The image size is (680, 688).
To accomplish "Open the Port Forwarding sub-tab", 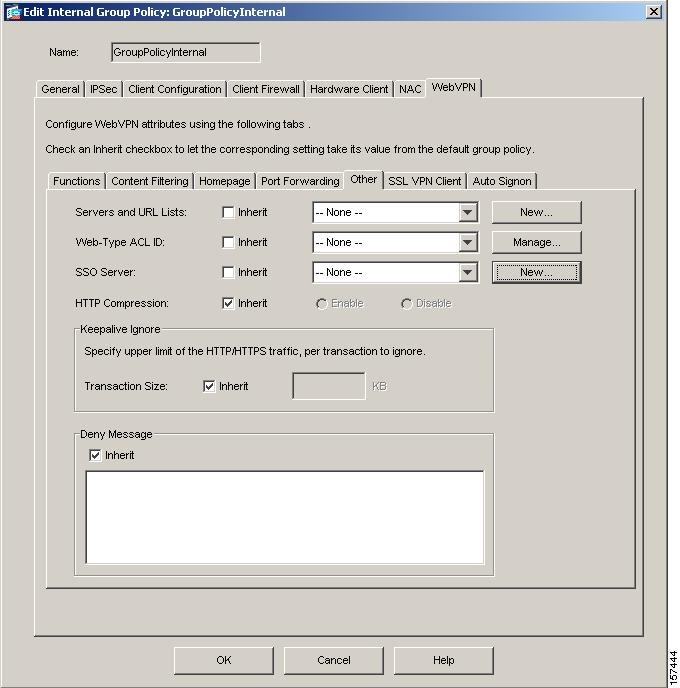I will pos(300,181).
